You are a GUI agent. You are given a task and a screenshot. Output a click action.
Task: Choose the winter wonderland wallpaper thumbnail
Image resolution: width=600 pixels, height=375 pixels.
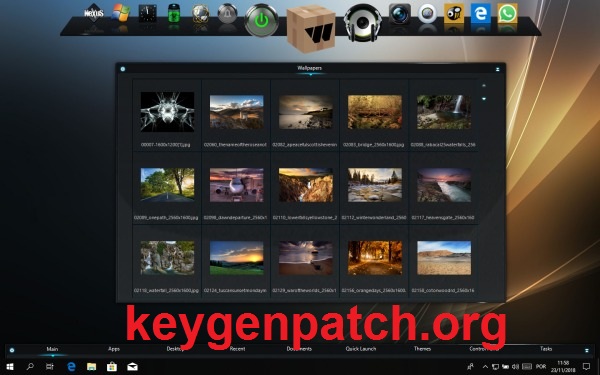[375, 185]
